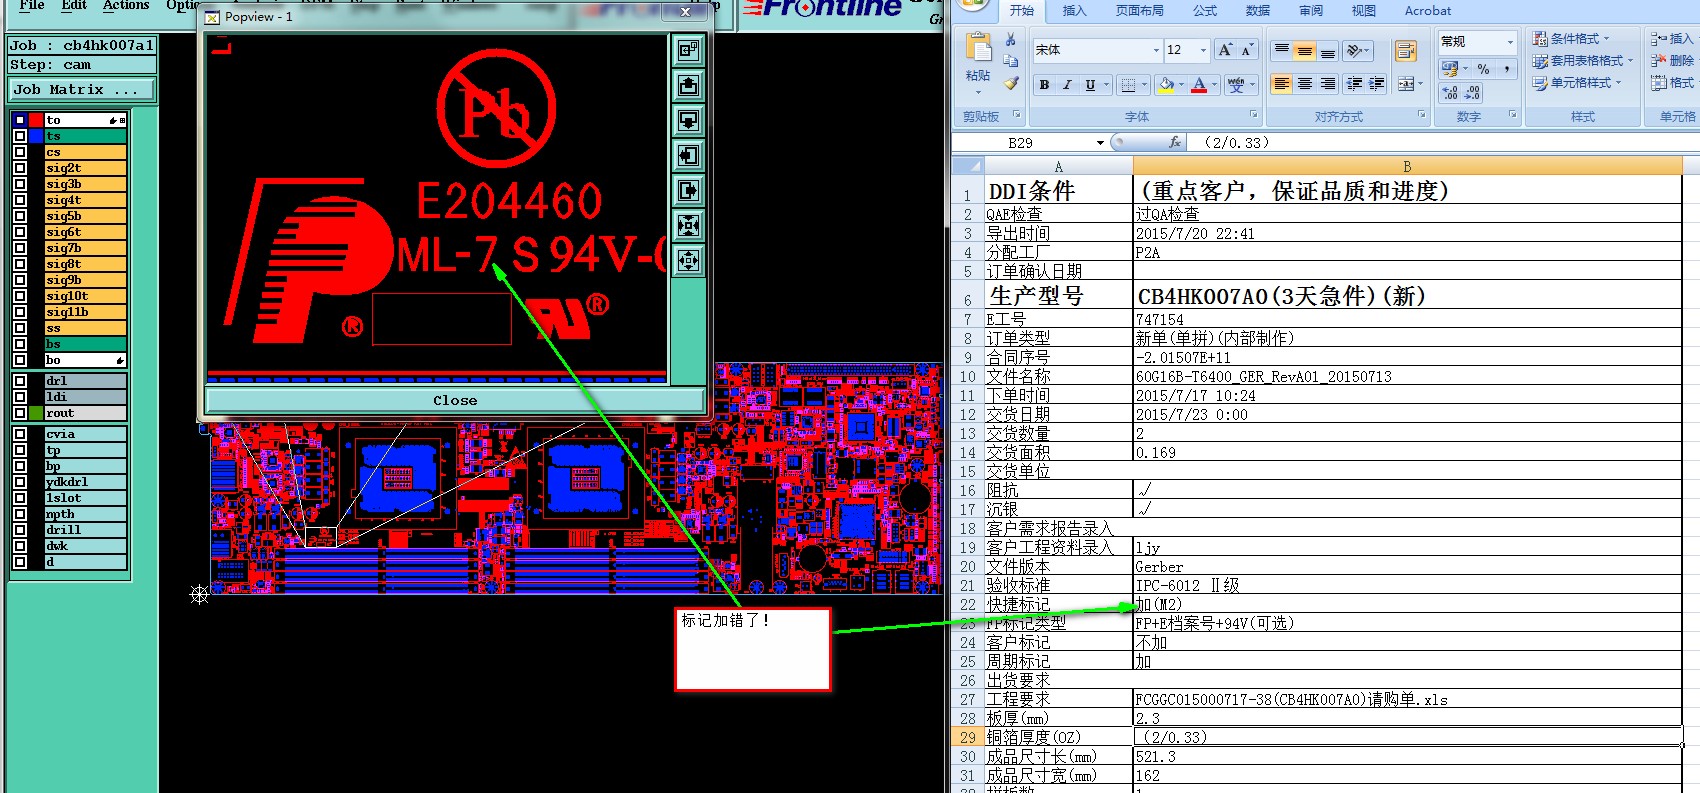Pan right in the Popview window
Screen dimensions: 1700x793
point(688,190)
